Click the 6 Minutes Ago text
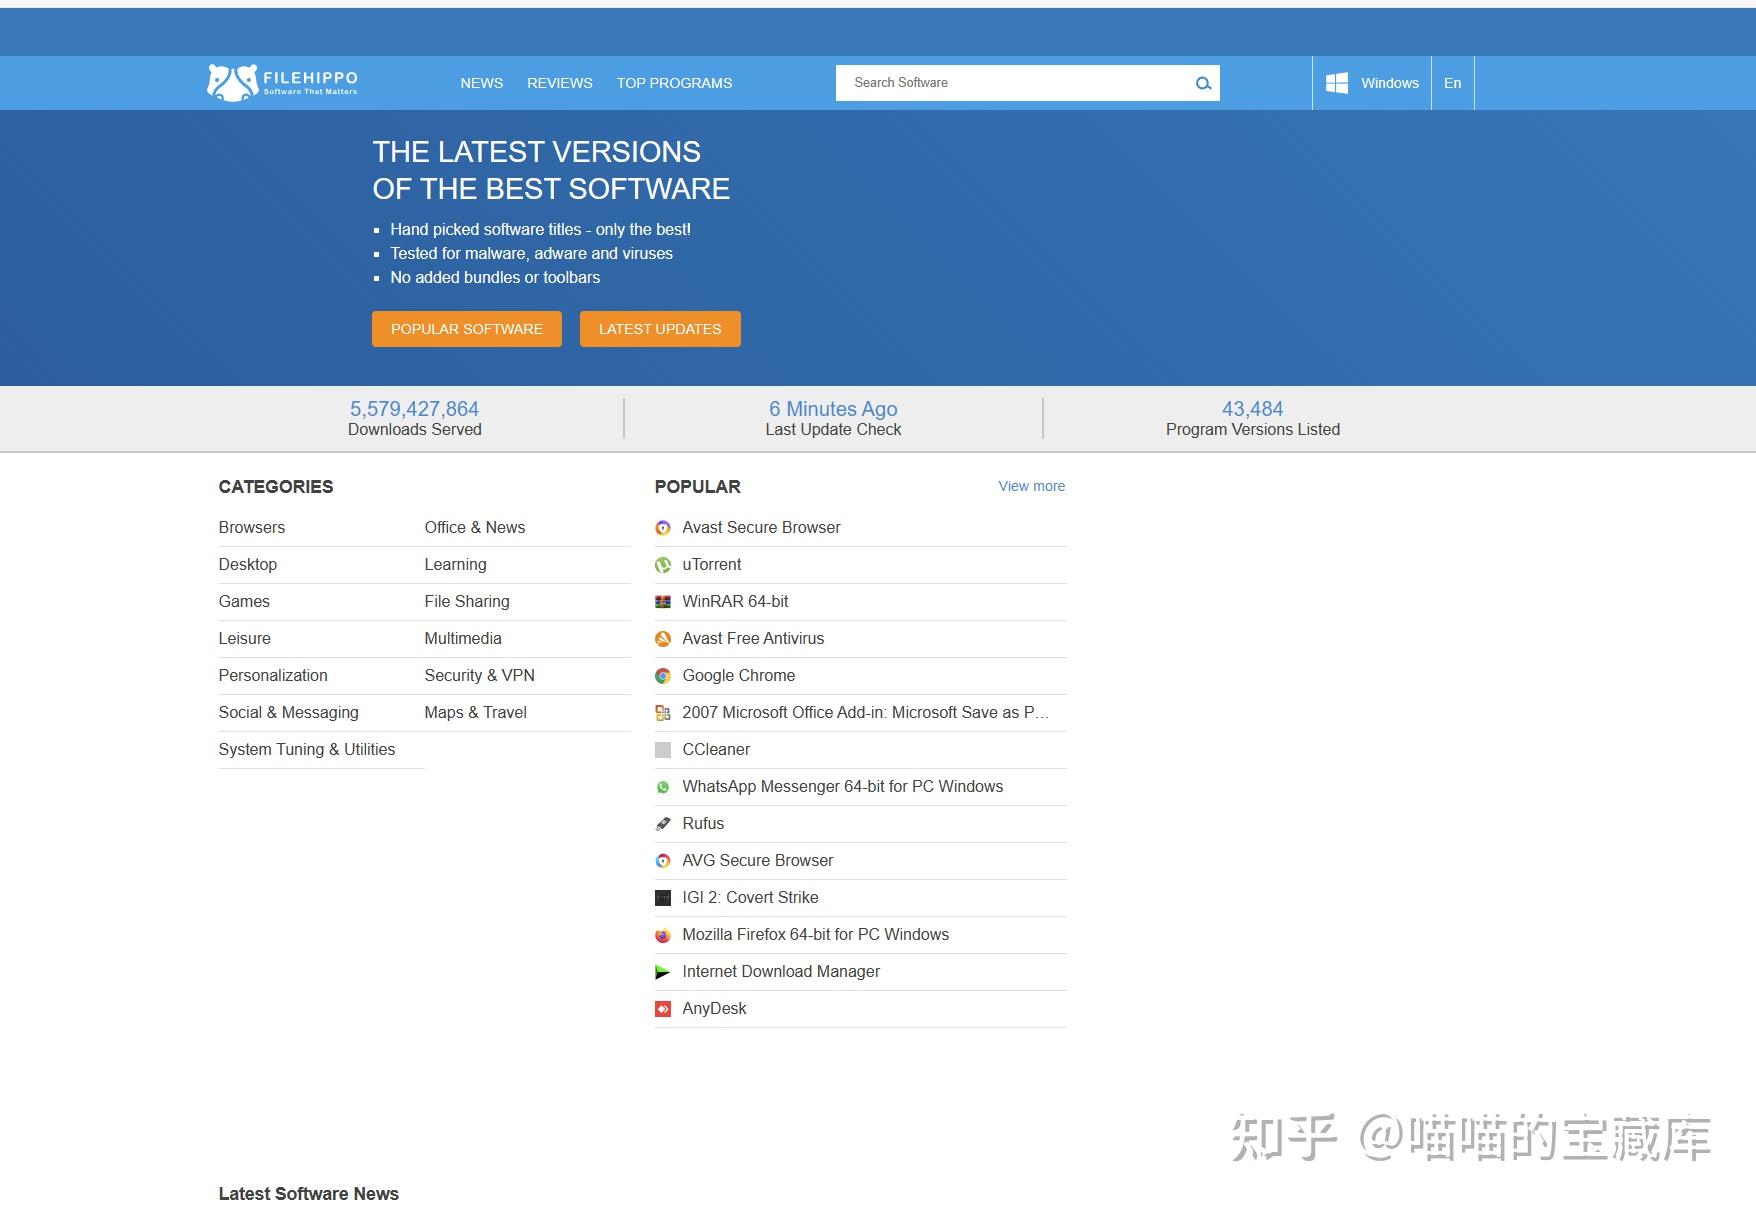 (x=833, y=409)
